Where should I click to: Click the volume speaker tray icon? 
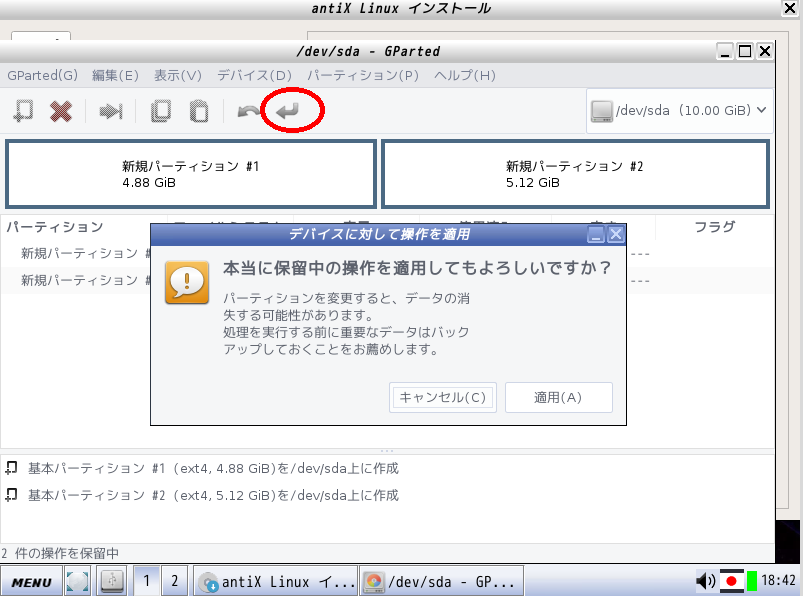[x=706, y=581]
